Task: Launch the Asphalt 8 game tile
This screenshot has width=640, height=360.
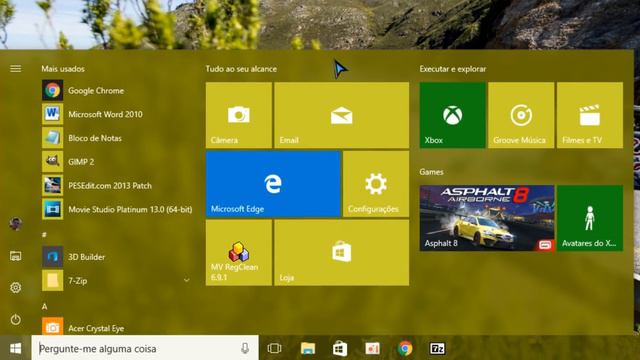Action: pos(487,218)
